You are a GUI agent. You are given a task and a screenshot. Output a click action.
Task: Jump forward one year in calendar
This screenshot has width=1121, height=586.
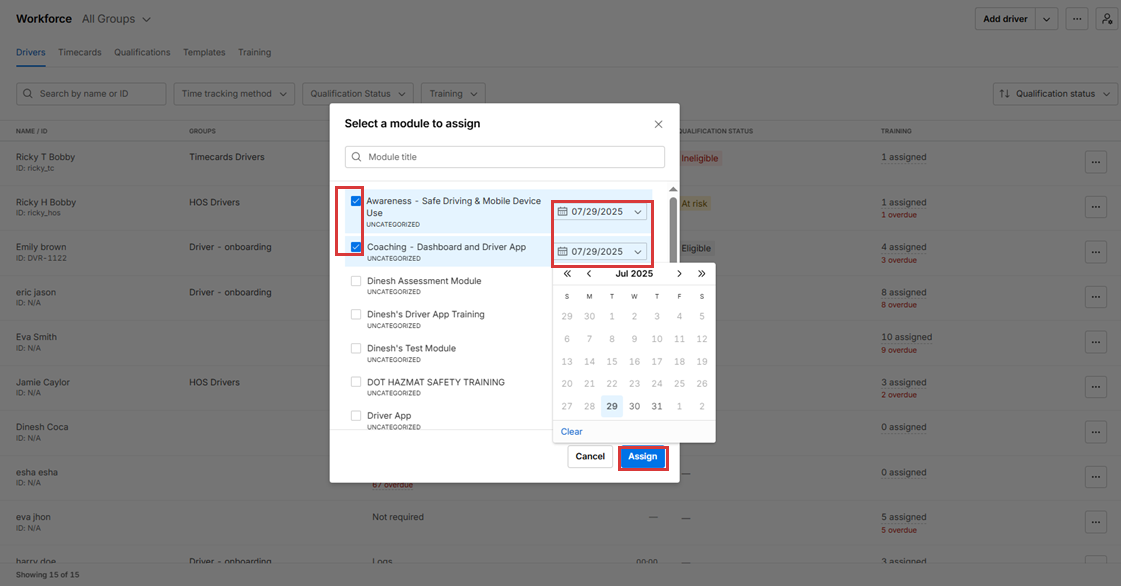(702, 274)
